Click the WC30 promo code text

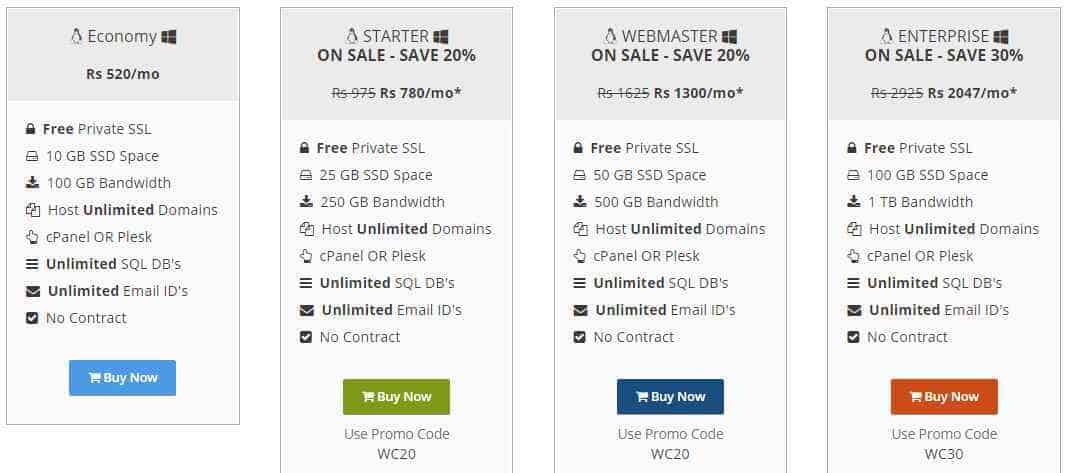[x=944, y=454]
